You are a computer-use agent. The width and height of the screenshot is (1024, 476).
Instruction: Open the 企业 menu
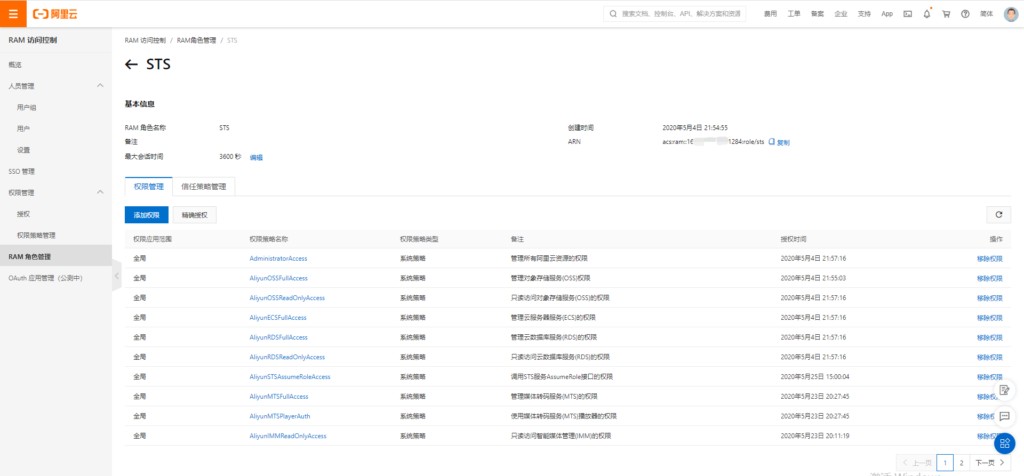pos(840,14)
